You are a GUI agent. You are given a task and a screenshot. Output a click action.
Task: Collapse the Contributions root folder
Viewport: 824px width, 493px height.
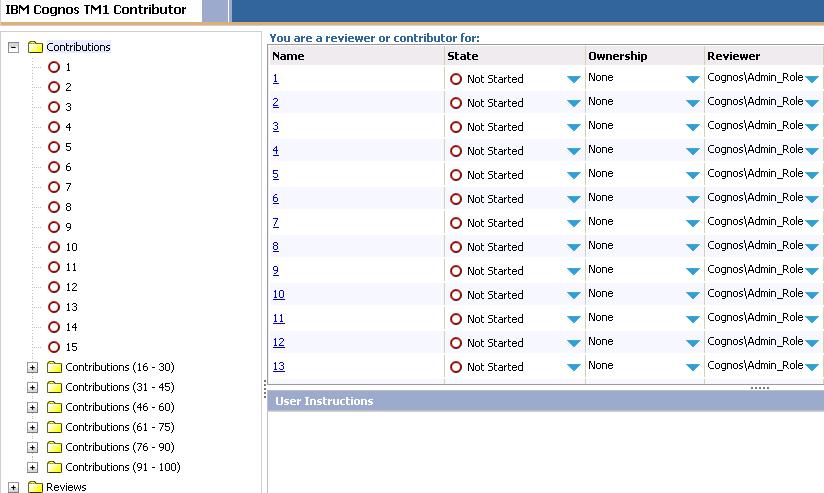[14, 47]
